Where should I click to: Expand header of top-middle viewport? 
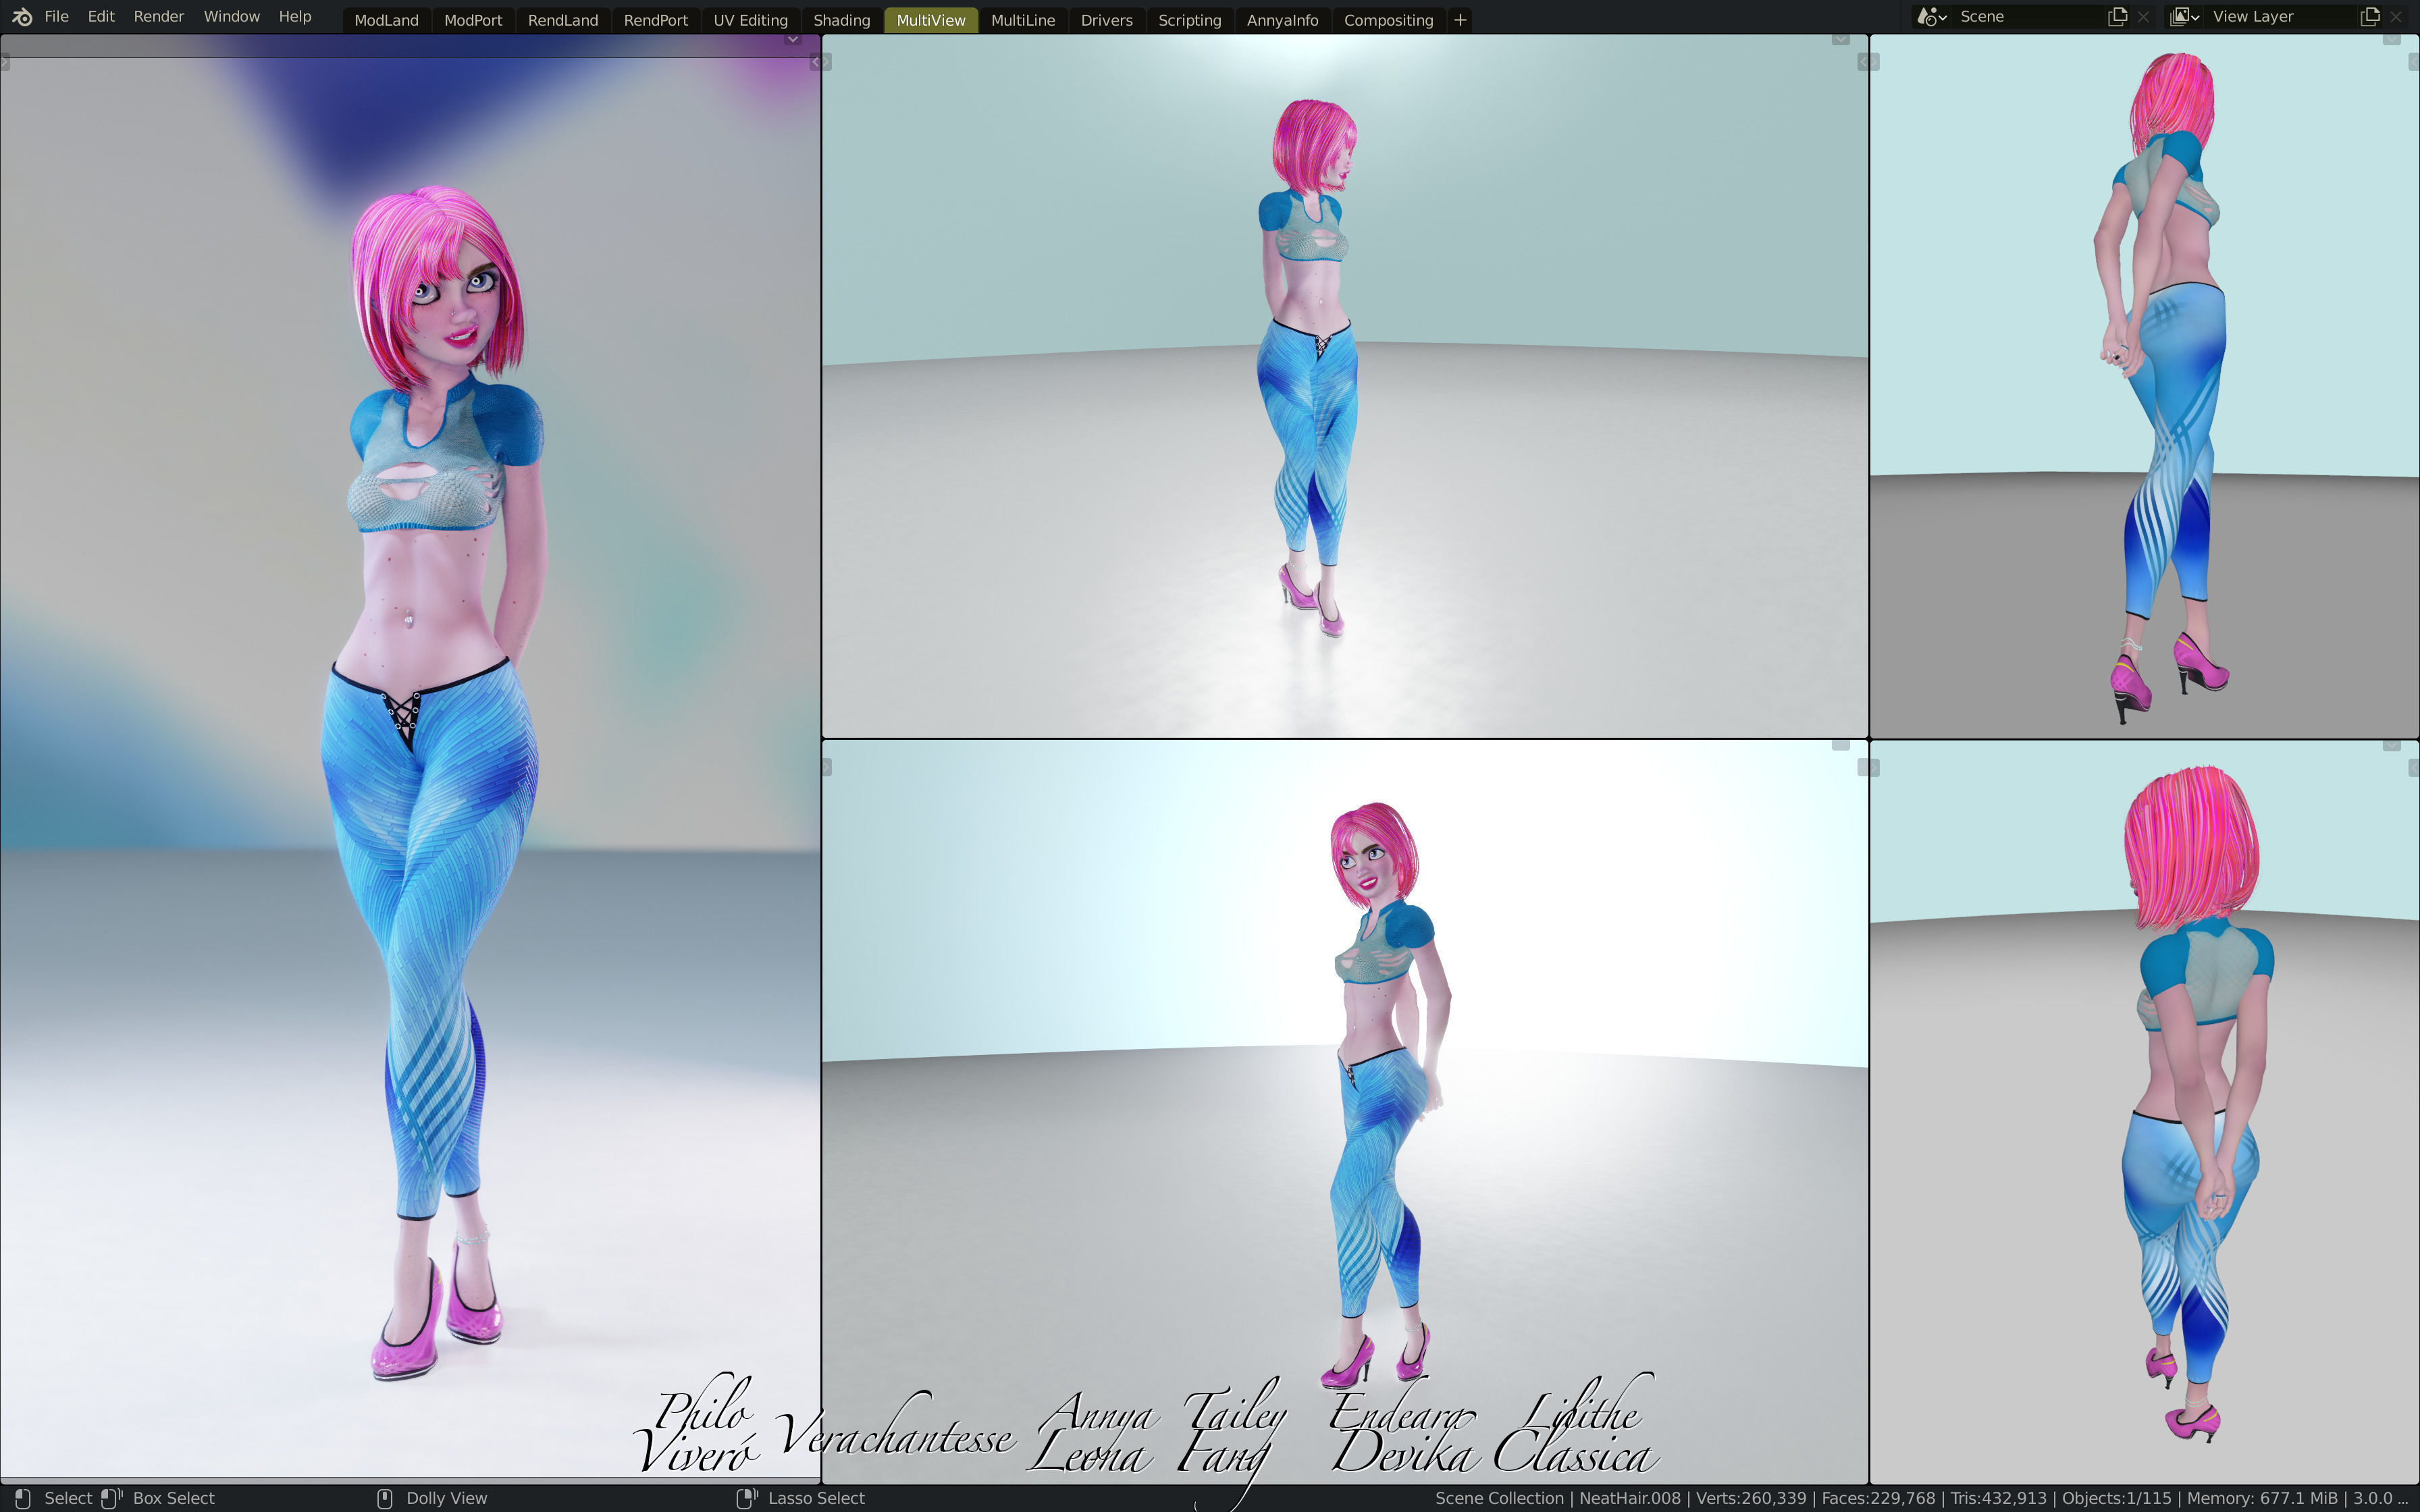click(1840, 40)
